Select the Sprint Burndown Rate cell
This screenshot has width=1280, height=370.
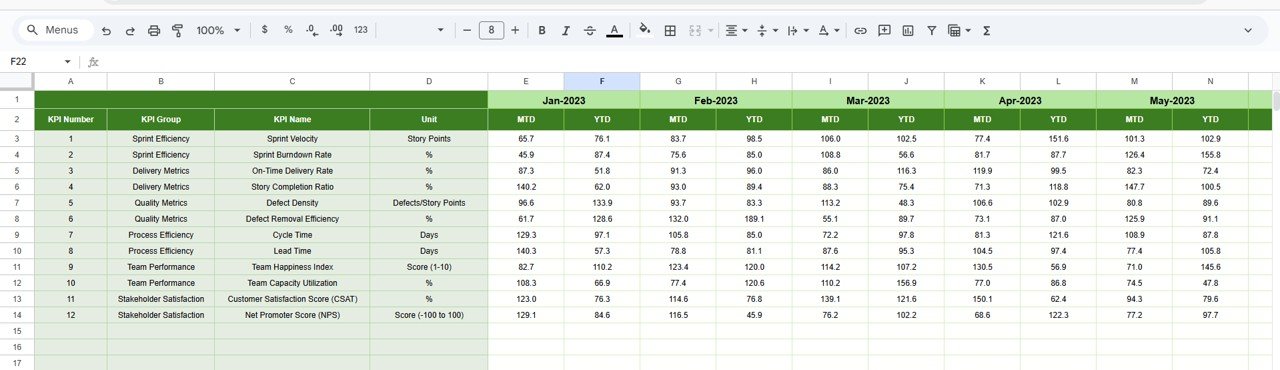(x=292, y=154)
